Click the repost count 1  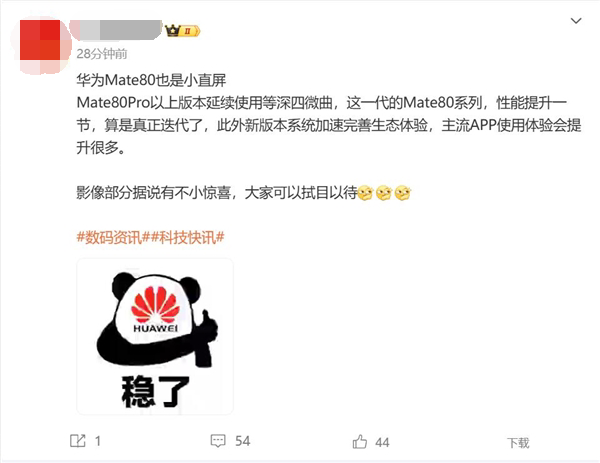pyautogui.click(x=98, y=441)
